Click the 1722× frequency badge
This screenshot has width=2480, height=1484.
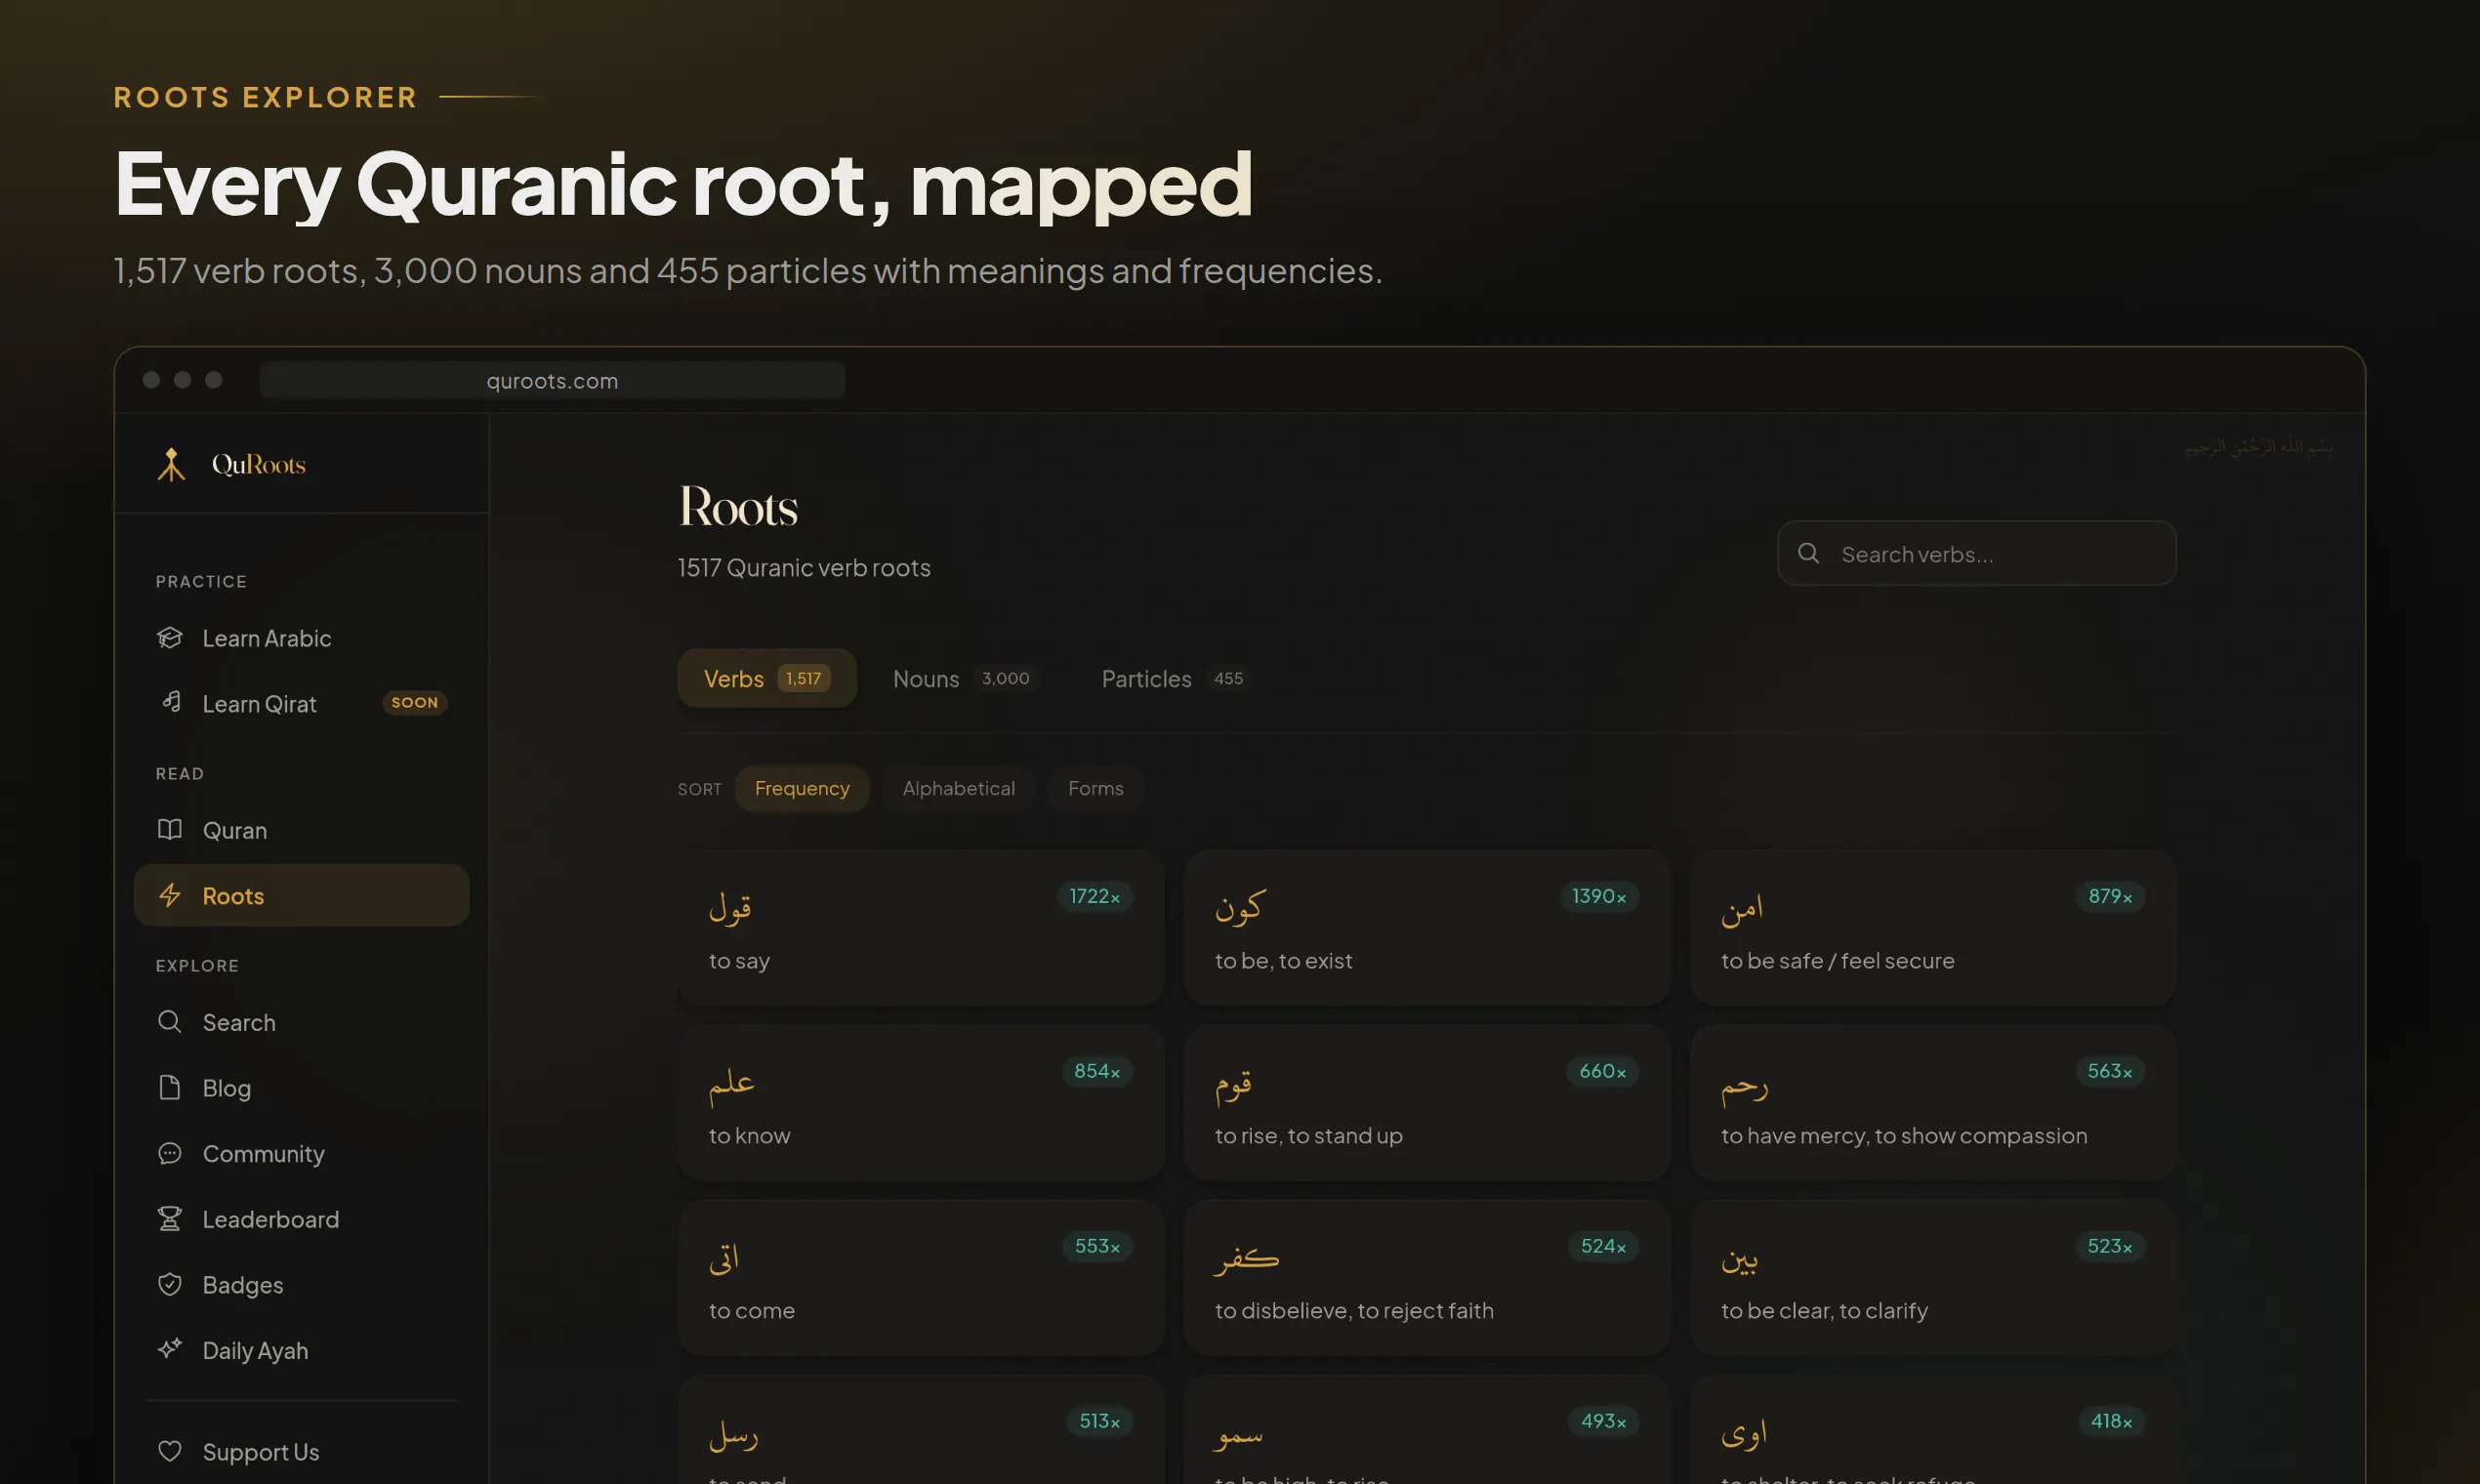tap(1094, 896)
